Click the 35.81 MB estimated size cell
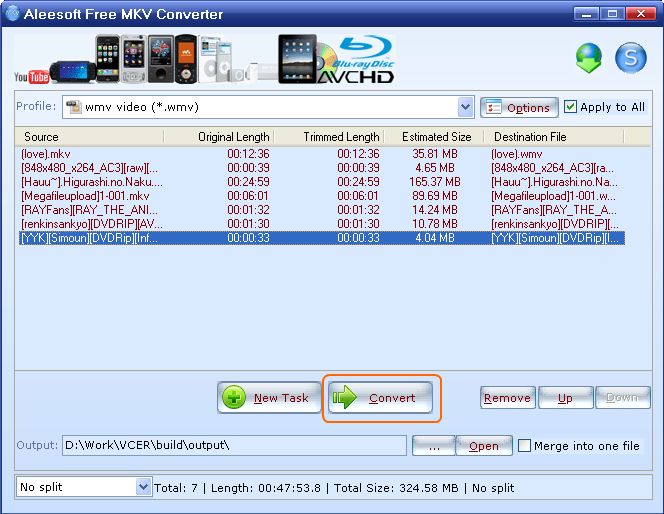 [x=435, y=154]
